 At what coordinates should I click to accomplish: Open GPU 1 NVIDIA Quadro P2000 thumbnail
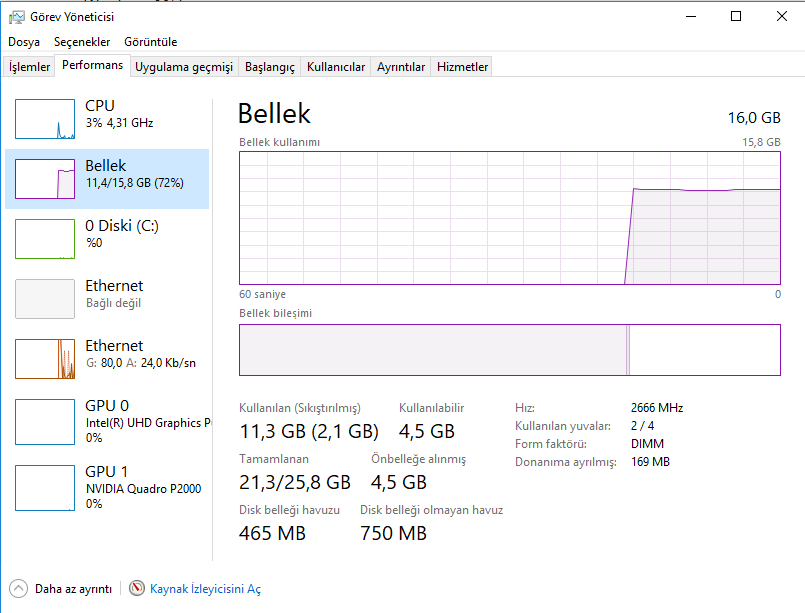click(45, 488)
